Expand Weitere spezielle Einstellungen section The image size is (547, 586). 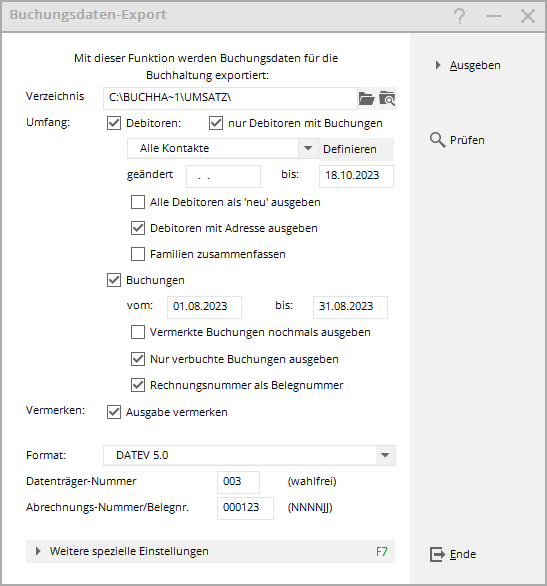(210, 551)
